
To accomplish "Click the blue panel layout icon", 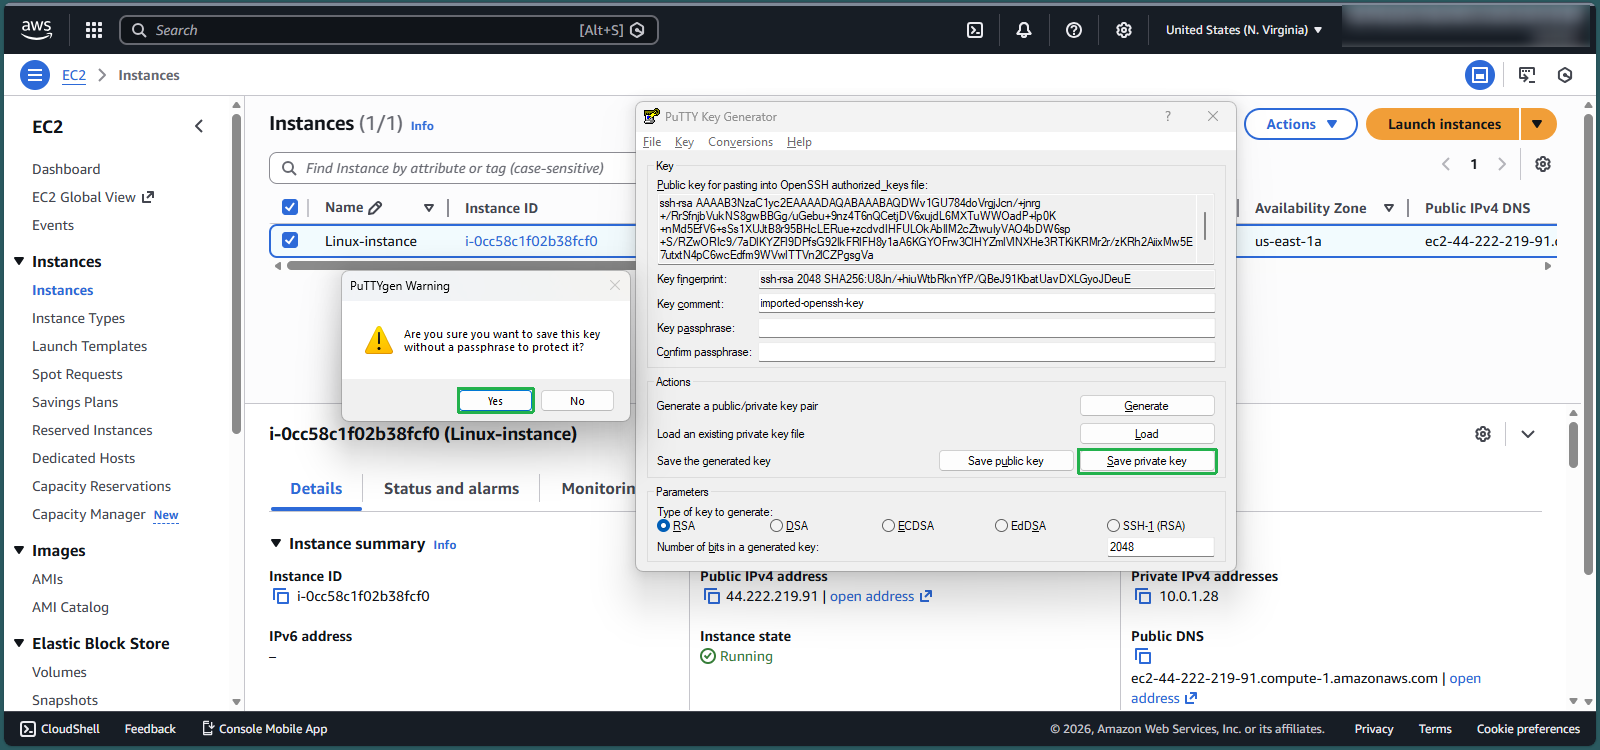I will [x=1480, y=75].
